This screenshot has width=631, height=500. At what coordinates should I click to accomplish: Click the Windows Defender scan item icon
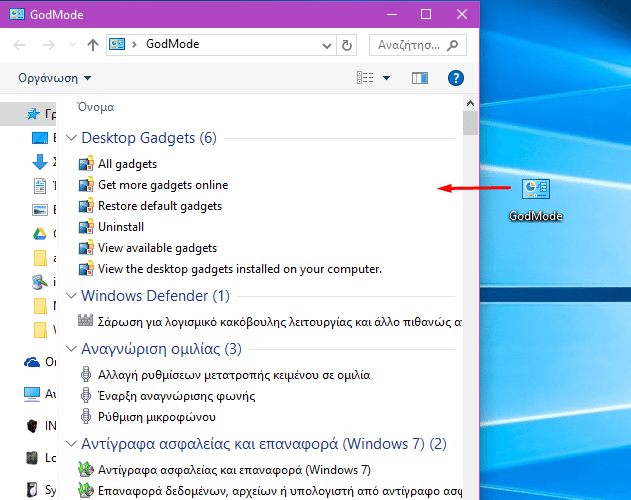85,321
